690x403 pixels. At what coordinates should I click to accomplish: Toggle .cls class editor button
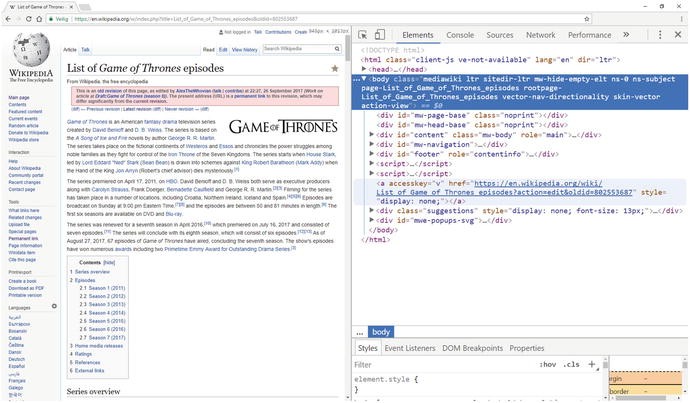point(571,364)
